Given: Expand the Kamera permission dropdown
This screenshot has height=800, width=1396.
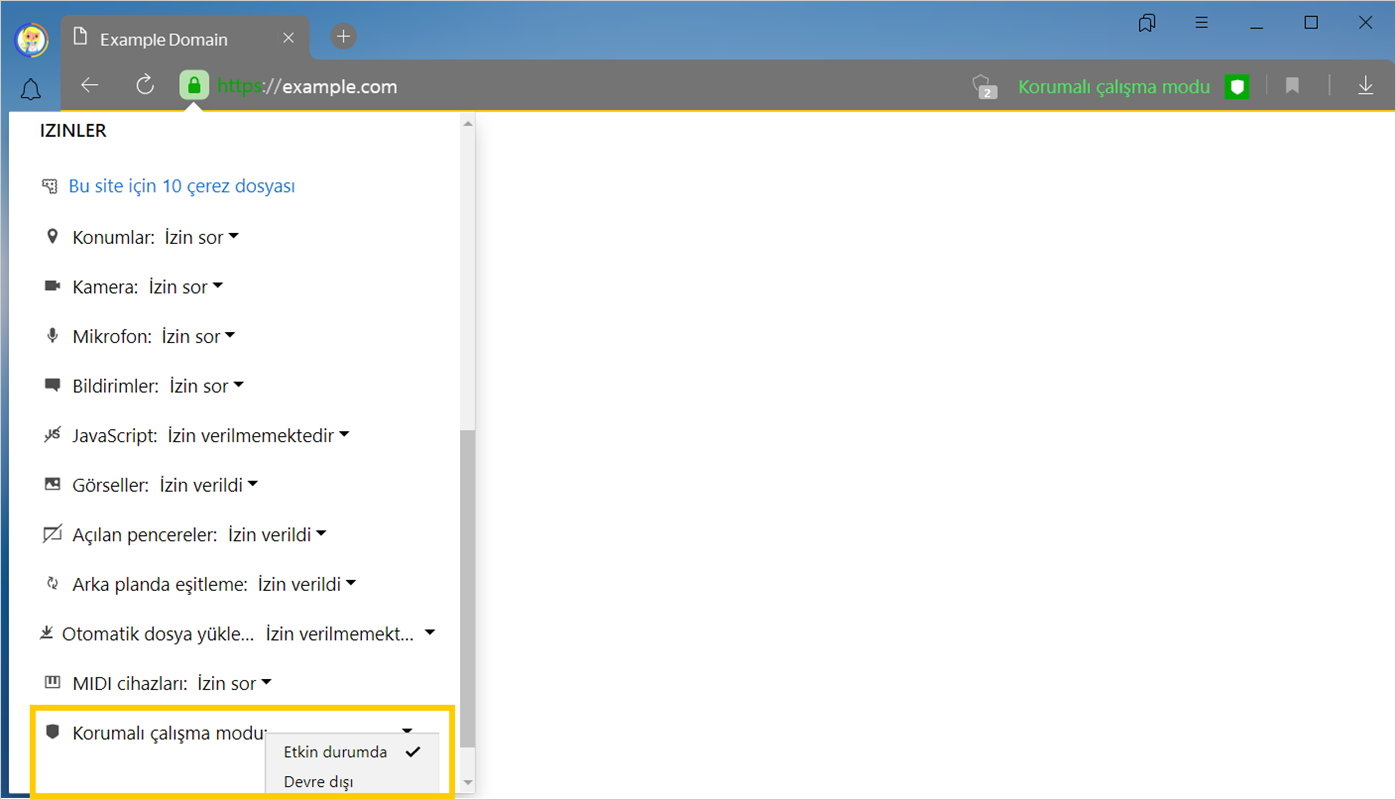Looking at the screenshot, I should (185, 287).
